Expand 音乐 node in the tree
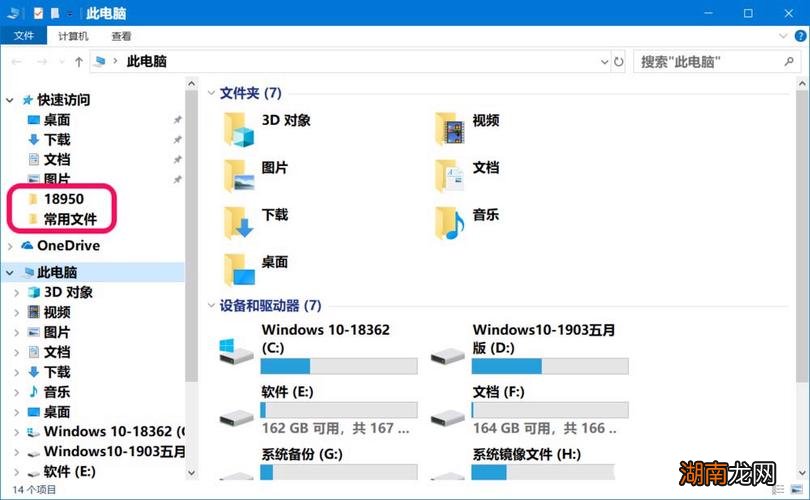Image resolution: width=810 pixels, height=500 pixels. pyautogui.click(x=17, y=393)
